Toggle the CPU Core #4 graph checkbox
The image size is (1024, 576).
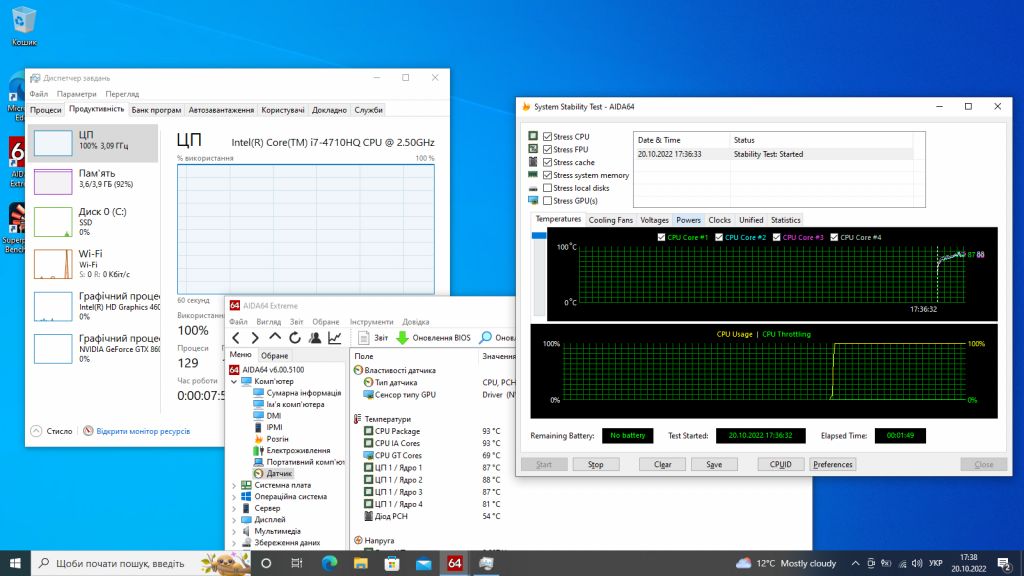tap(834, 237)
